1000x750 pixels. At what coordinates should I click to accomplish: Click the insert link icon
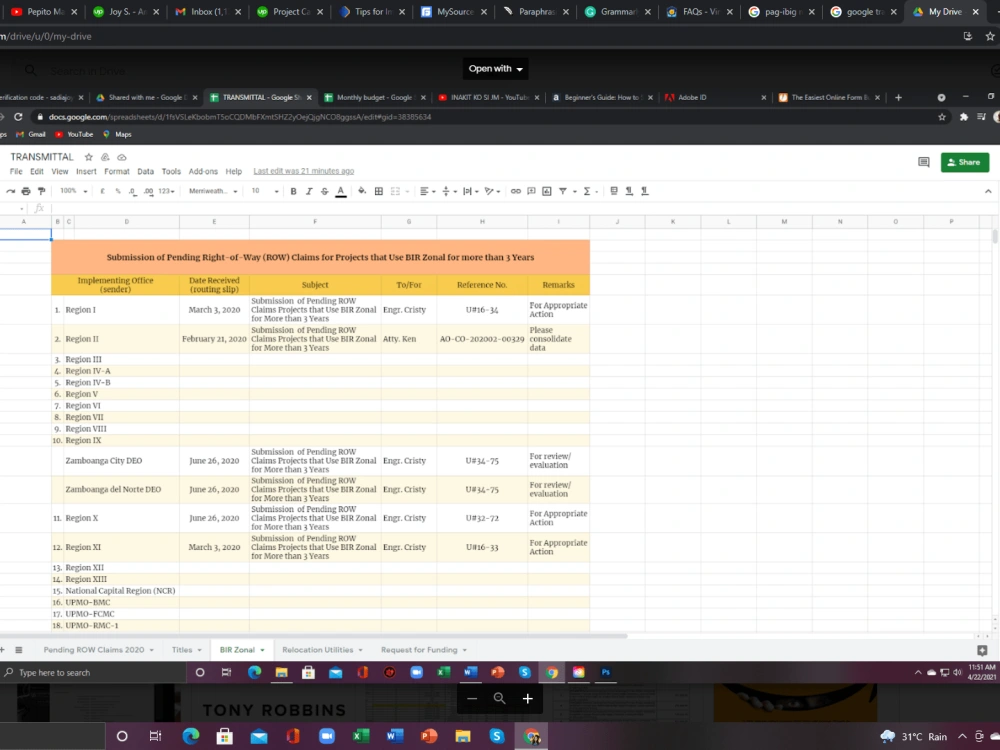pyautogui.click(x=515, y=191)
